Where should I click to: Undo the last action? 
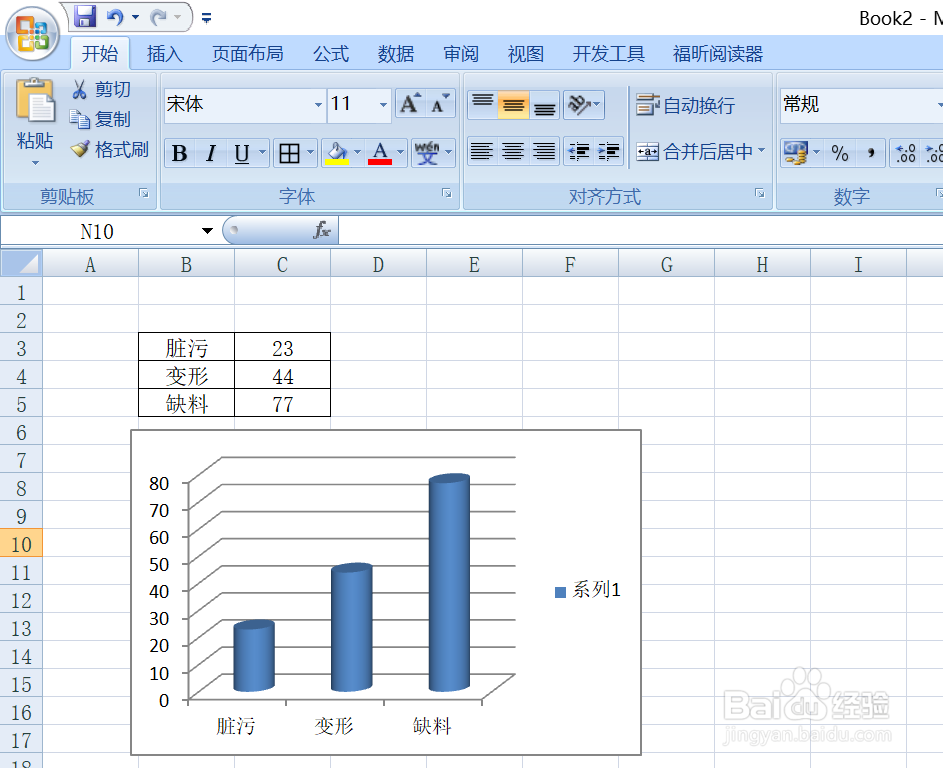coord(115,17)
